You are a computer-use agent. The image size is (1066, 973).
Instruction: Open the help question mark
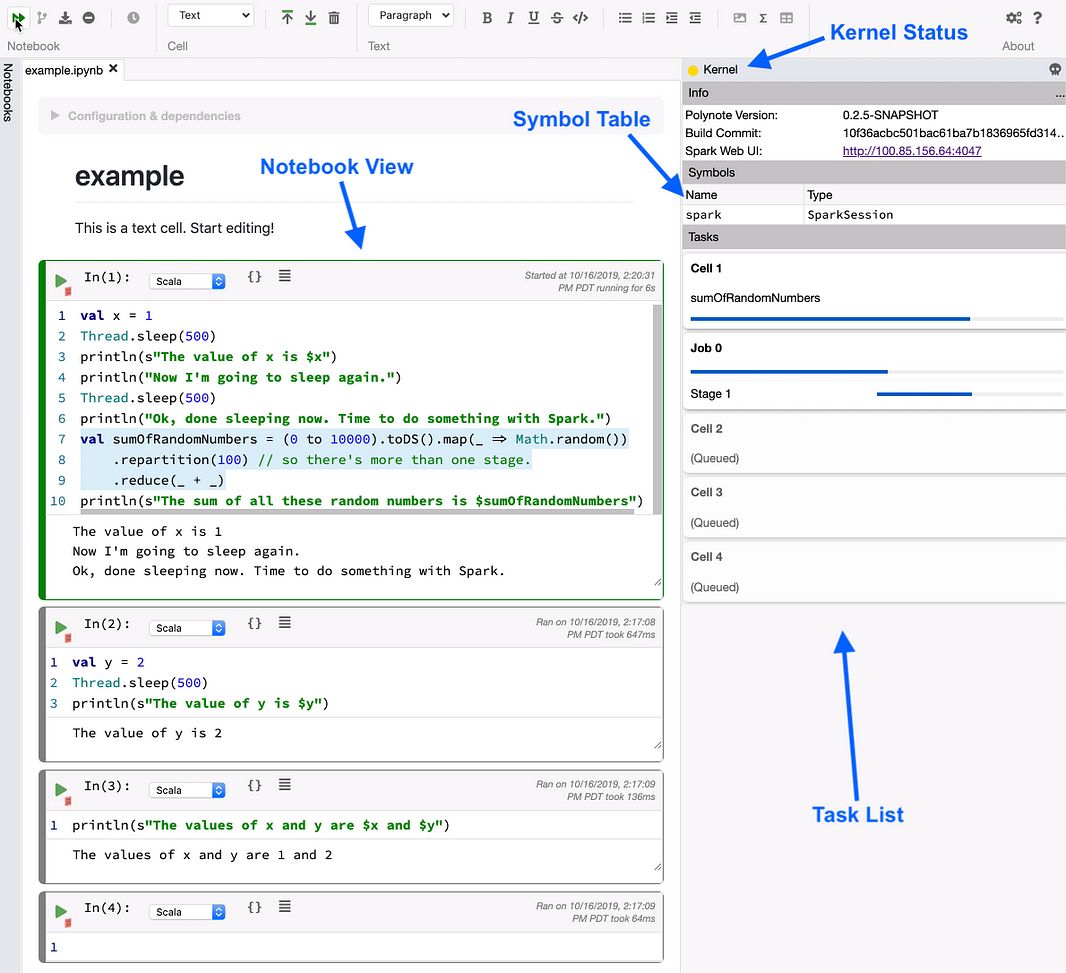(x=1037, y=18)
